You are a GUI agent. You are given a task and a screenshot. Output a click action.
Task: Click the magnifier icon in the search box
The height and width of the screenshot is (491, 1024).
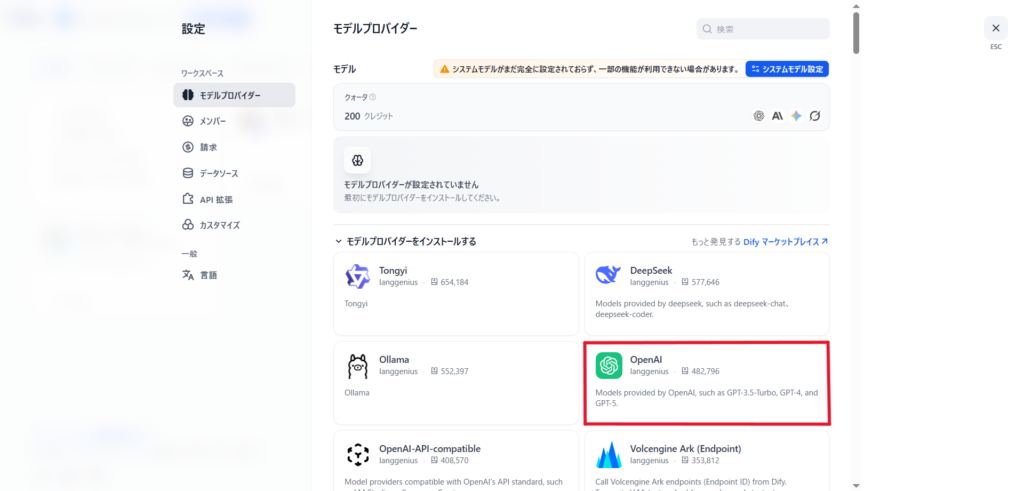(707, 29)
